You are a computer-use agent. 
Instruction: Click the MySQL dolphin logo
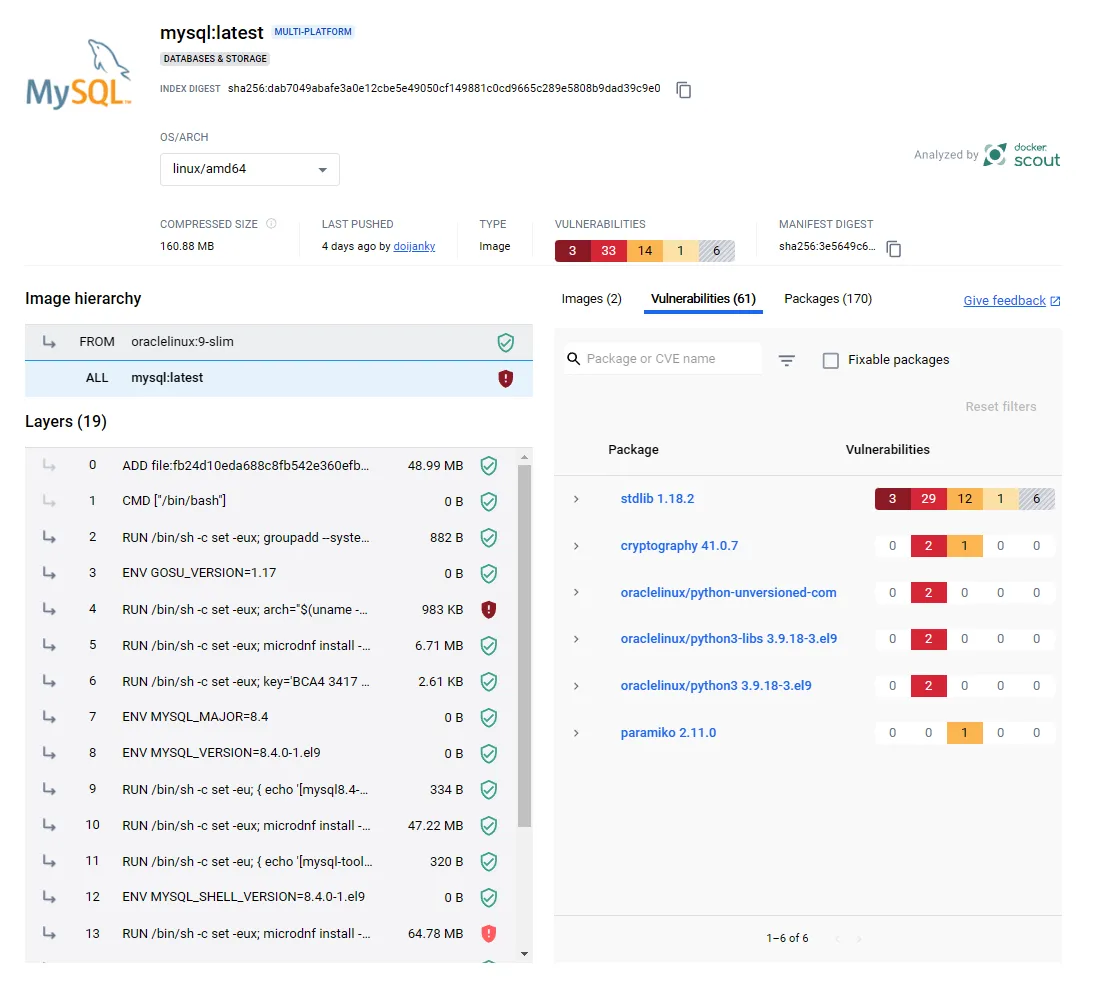click(x=78, y=74)
